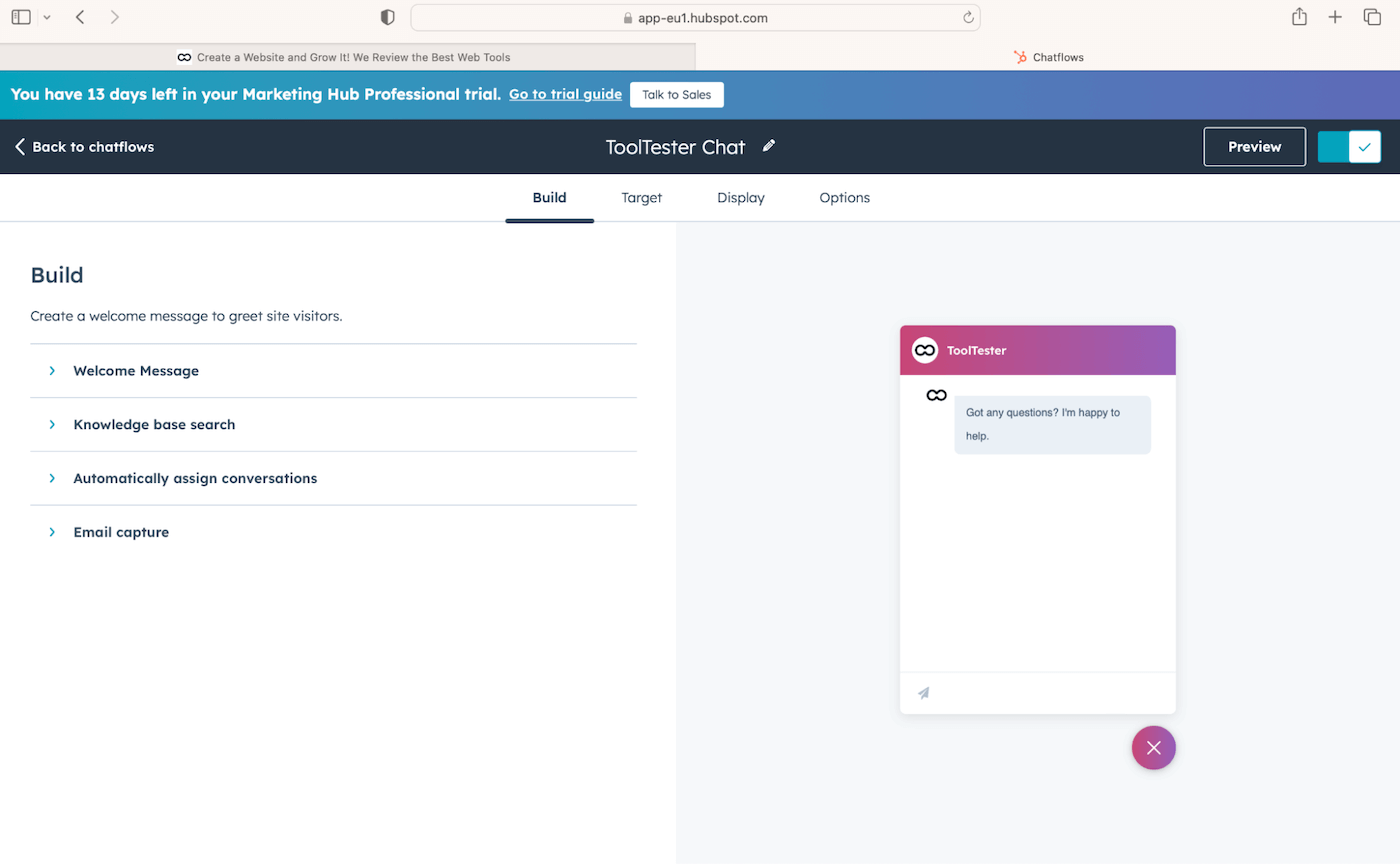The width and height of the screenshot is (1400, 864).
Task: Expand the Automatically assign conversations chevron
Action: (52, 479)
